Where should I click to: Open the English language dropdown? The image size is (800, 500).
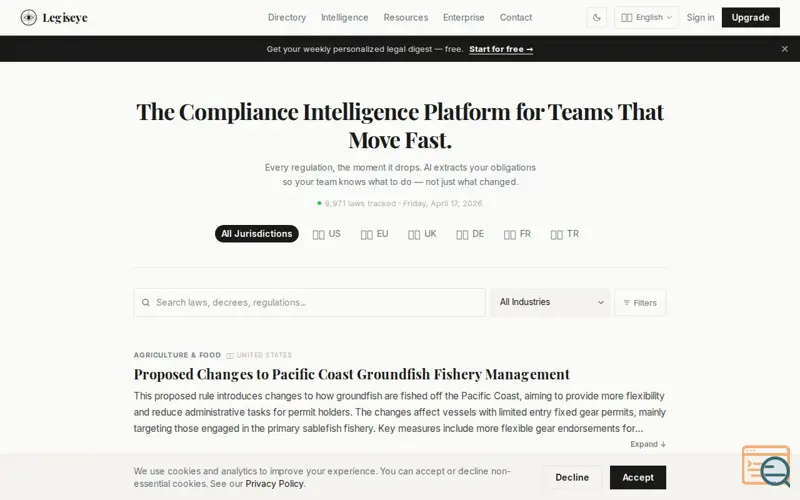[646, 17]
